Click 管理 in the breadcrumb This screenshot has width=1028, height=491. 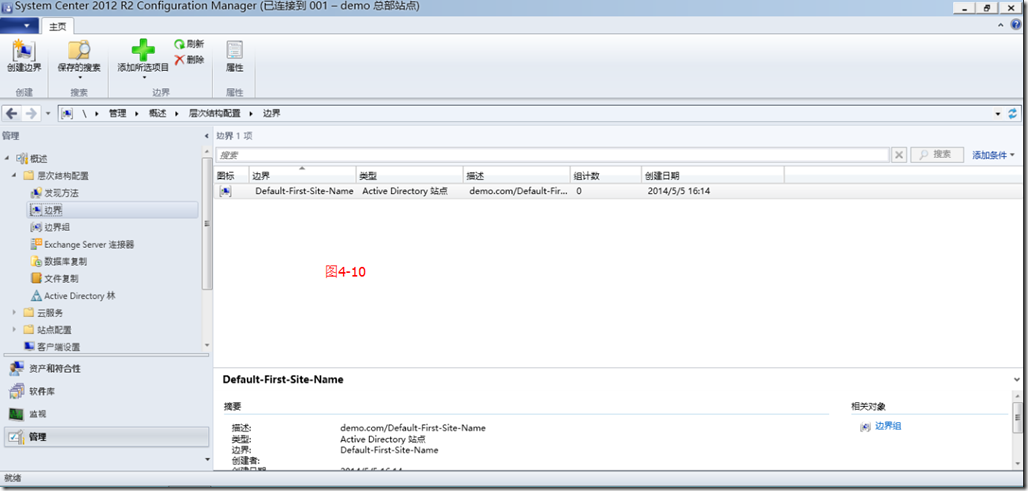117,113
